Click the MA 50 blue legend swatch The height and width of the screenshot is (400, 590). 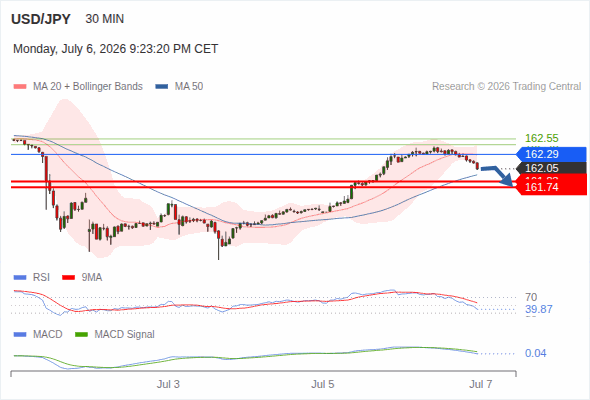coord(162,87)
